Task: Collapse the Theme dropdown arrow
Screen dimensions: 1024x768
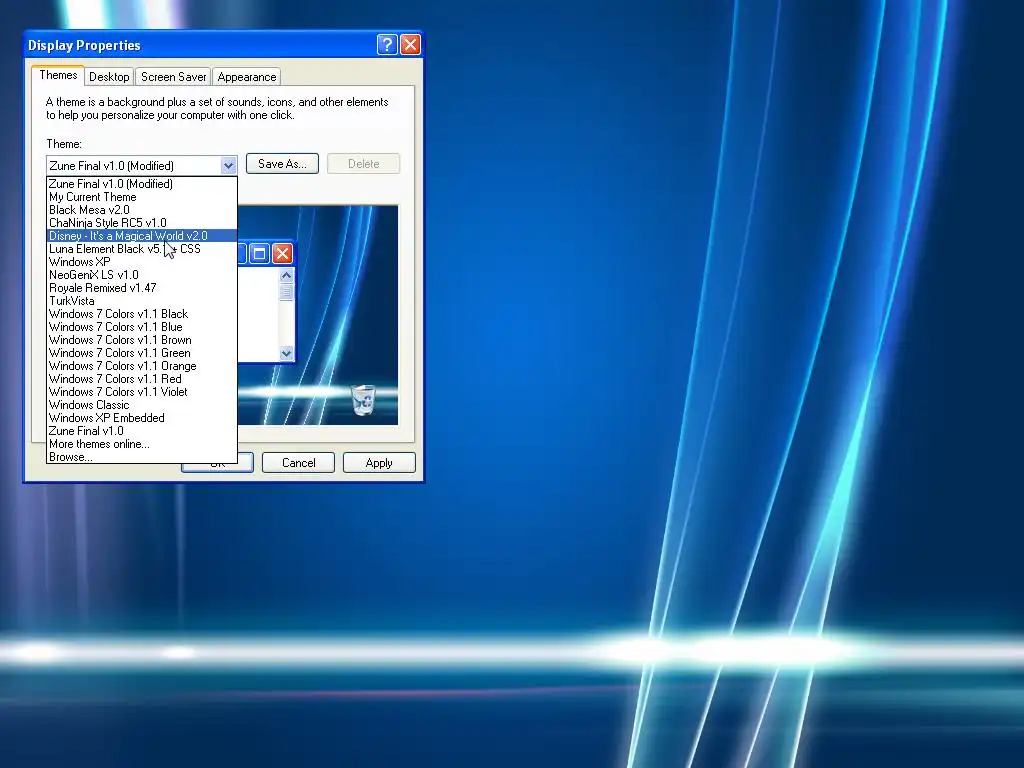Action: [228, 165]
